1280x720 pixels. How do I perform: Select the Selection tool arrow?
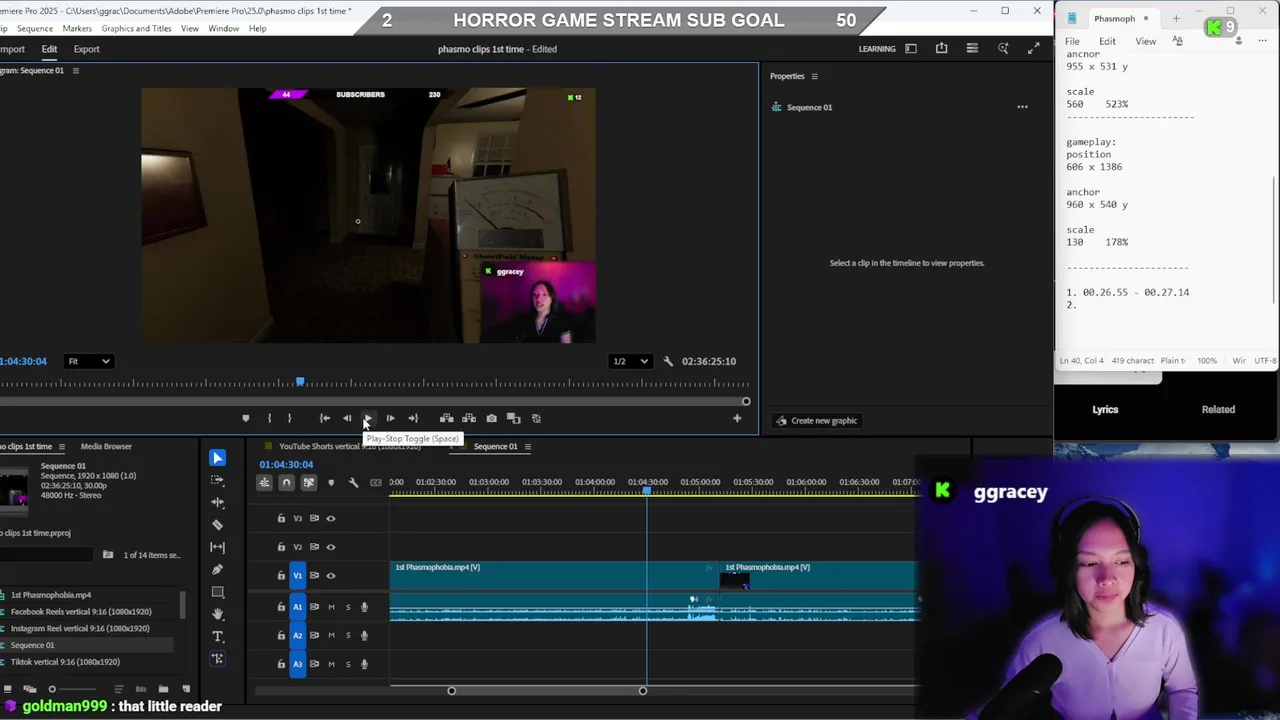click(x=217, y=458)
